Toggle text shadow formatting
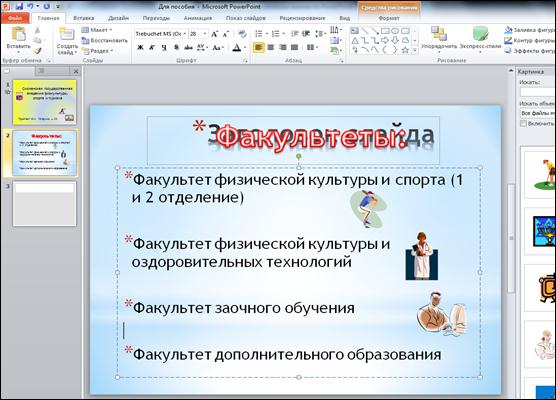Image resolution: width=556 pixels, height=400 pixels. click(x=176, y=48)
